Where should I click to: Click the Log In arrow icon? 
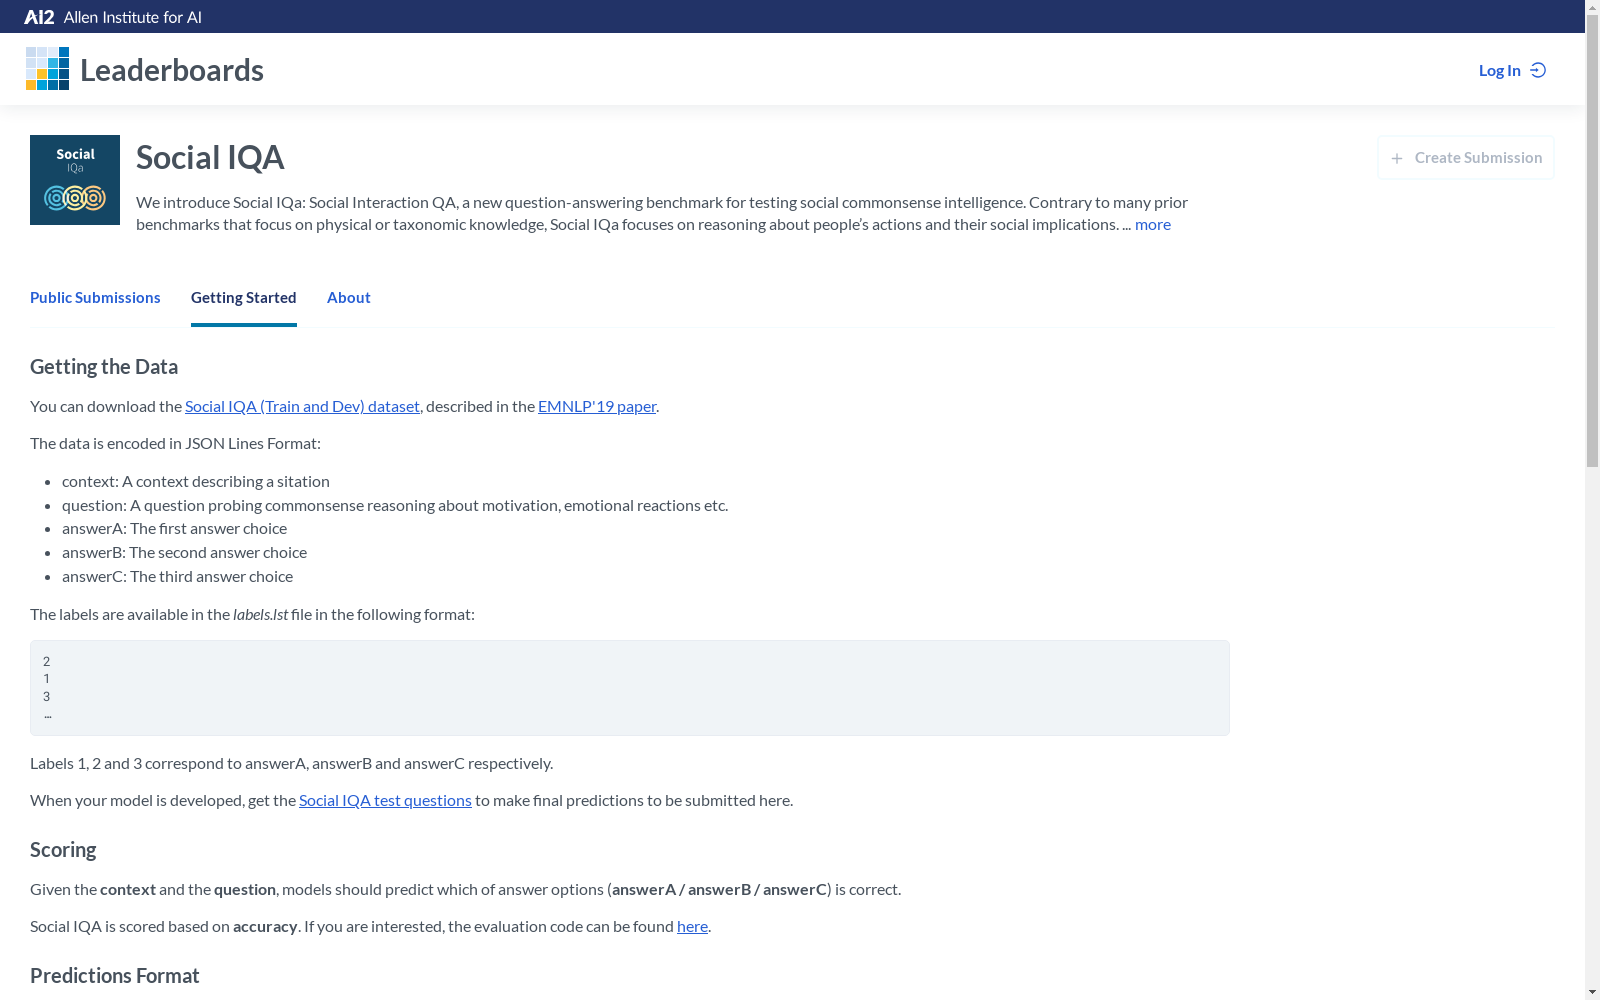pyautogui.click(x=1538, y=70)
